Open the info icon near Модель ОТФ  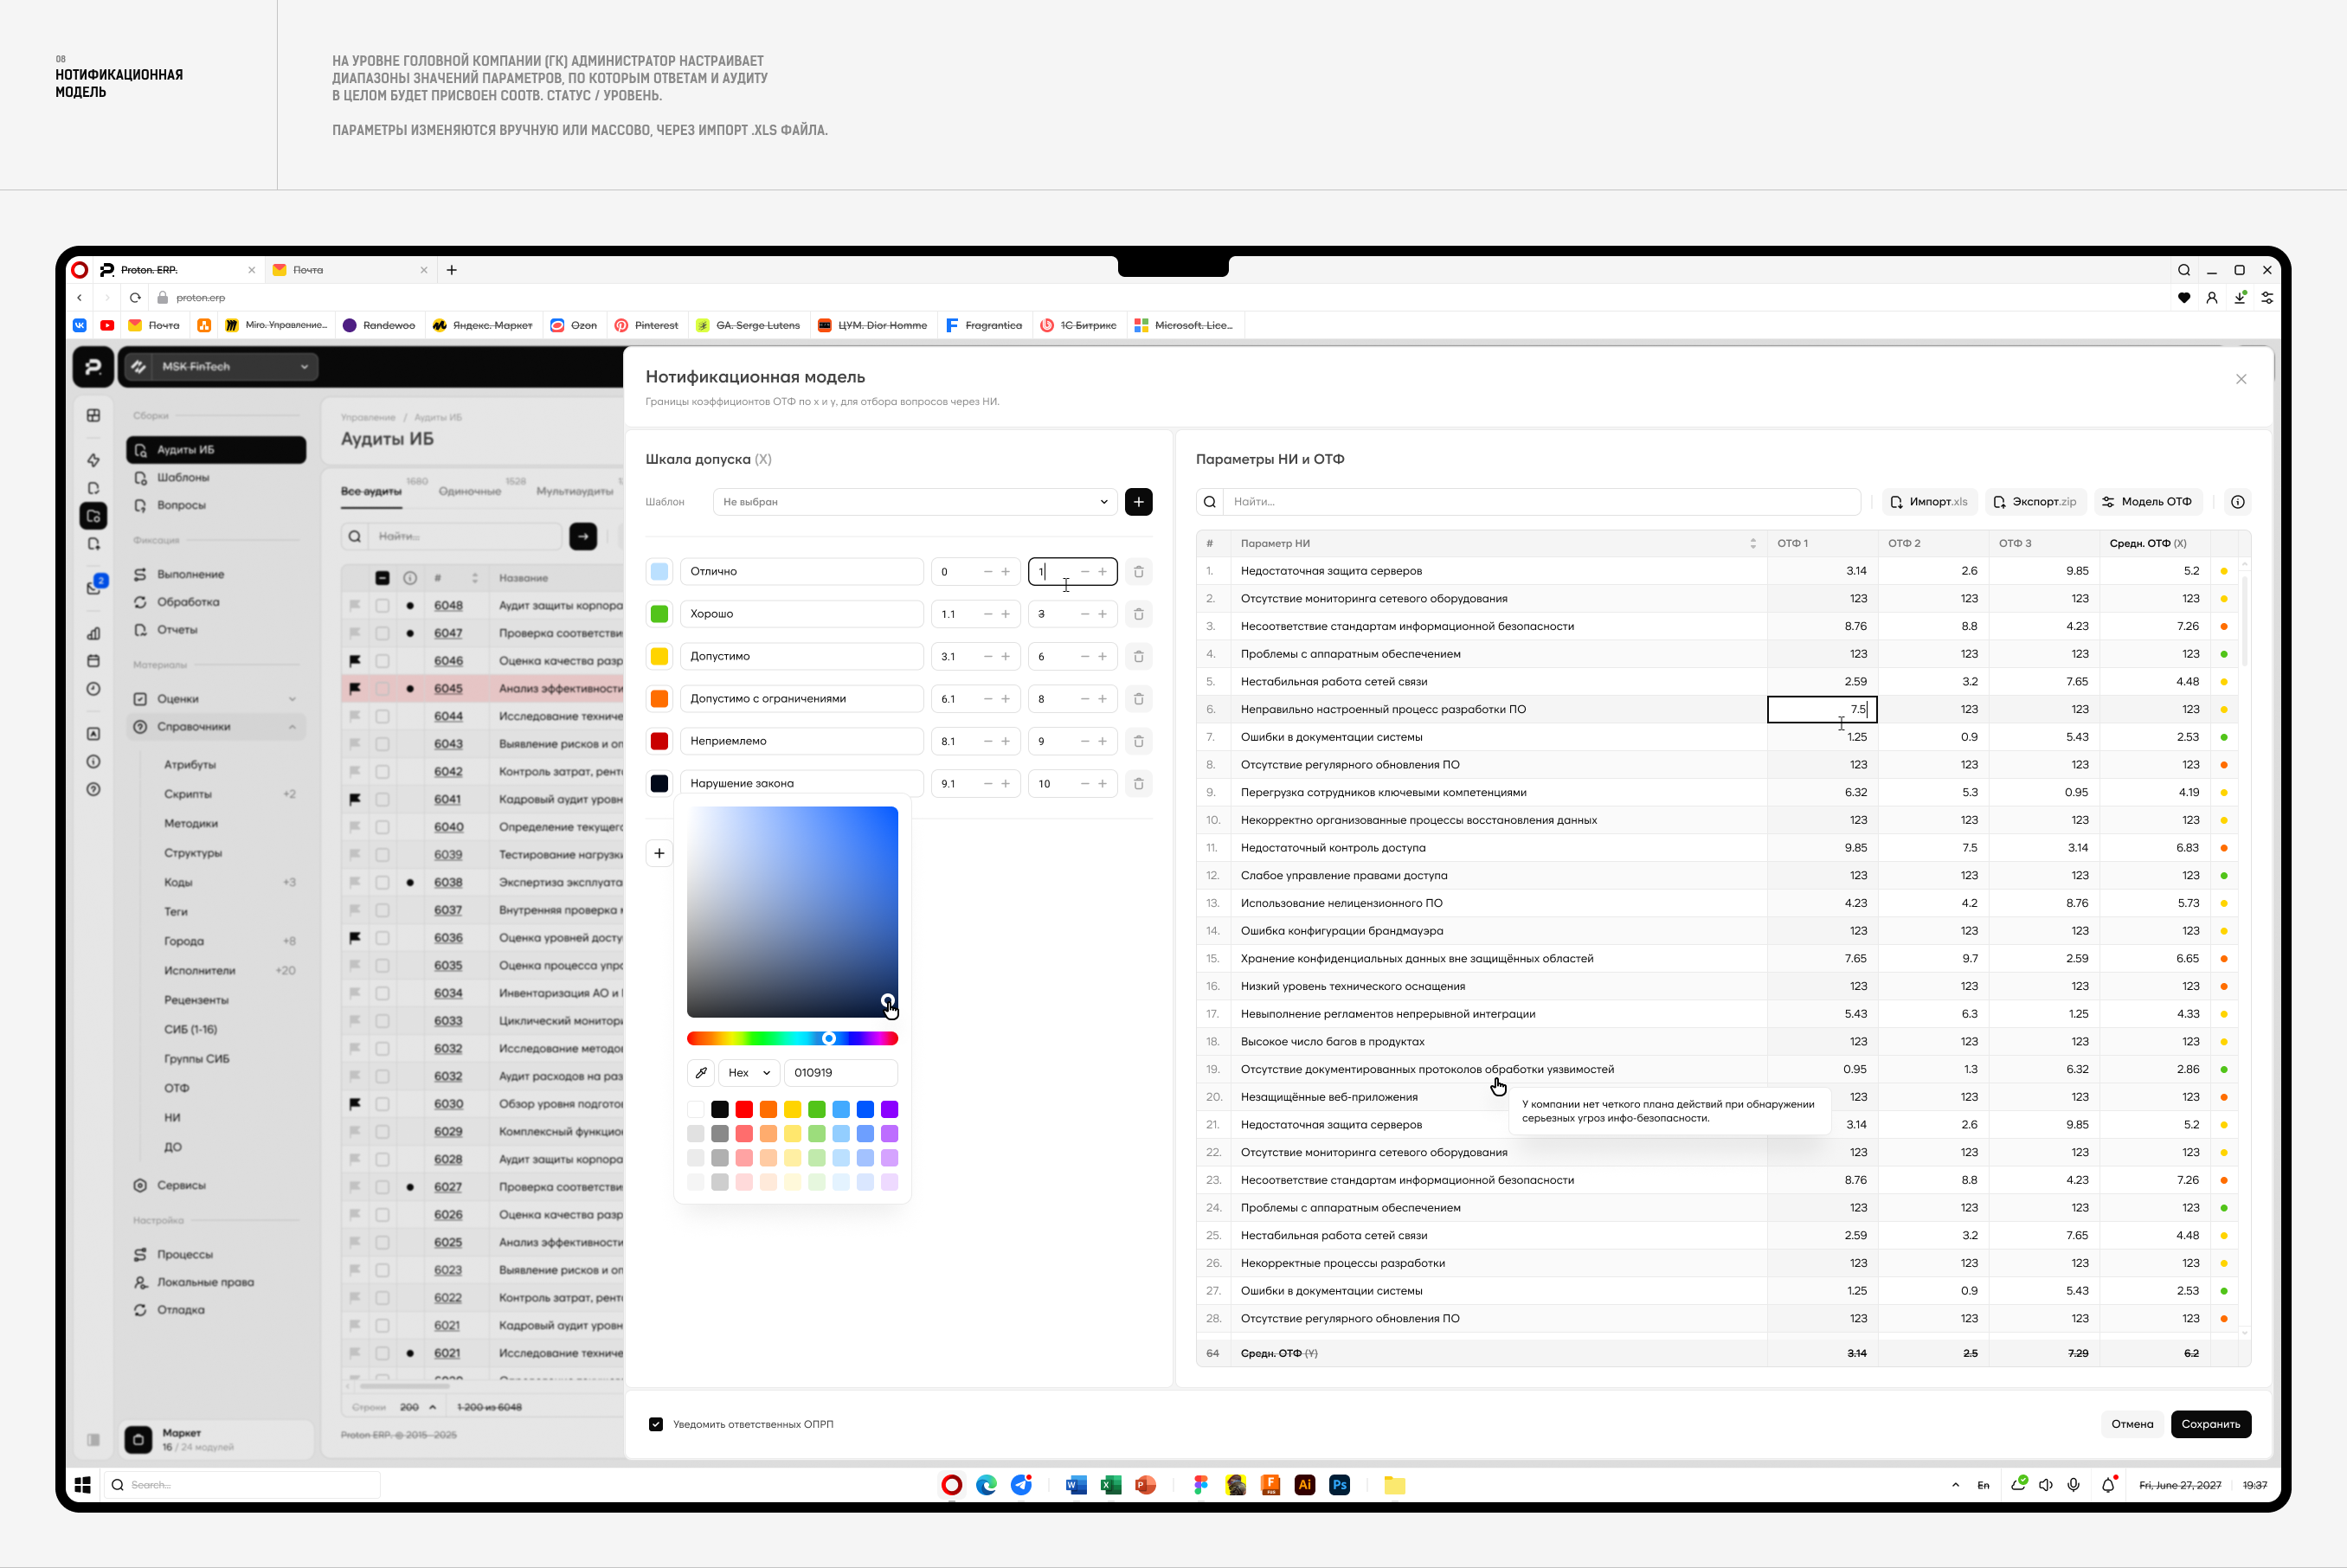pyautogui.click(x=2238, y=502)
